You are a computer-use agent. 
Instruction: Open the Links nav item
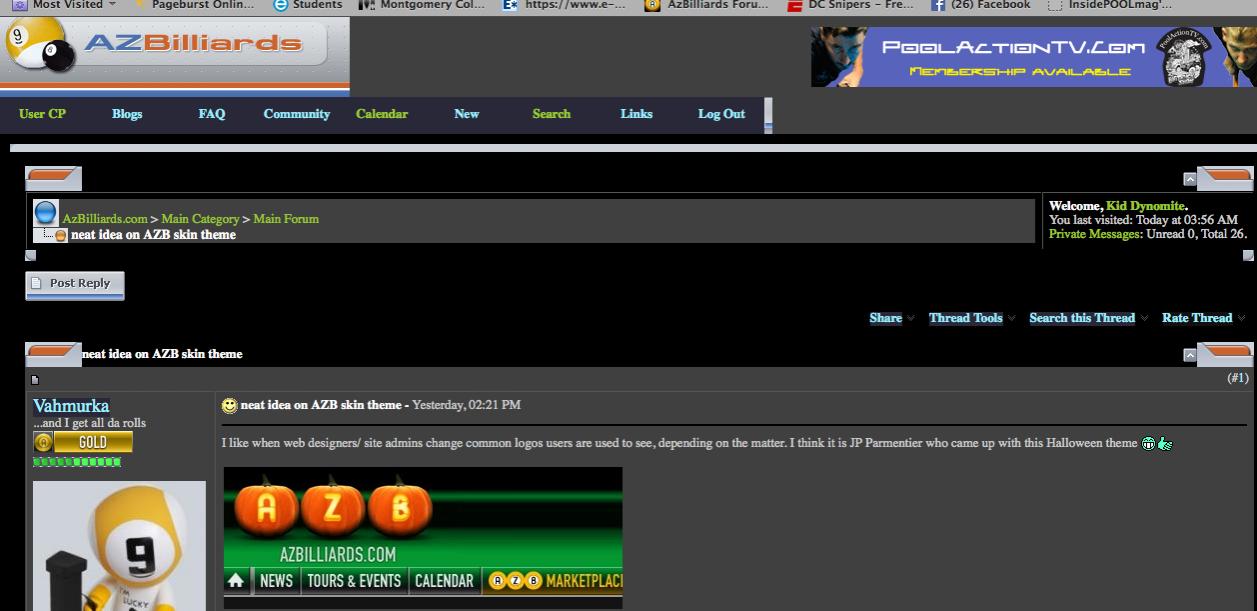[x=636, y=114]
